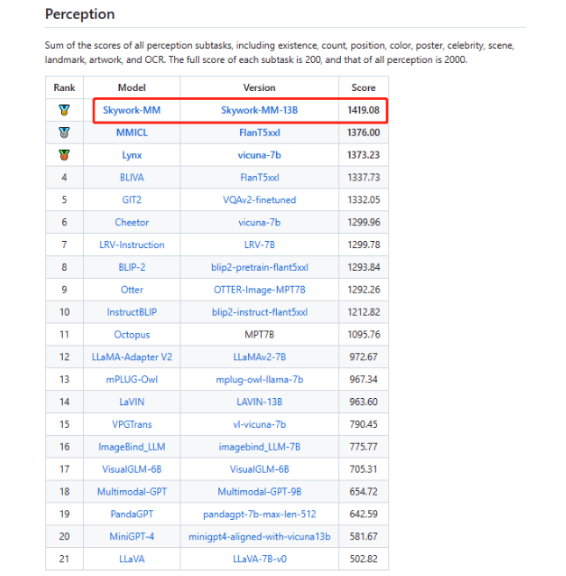Open the GIT2 model link
The width and height of the screenshot is (566, 576).
pos(131,200)
